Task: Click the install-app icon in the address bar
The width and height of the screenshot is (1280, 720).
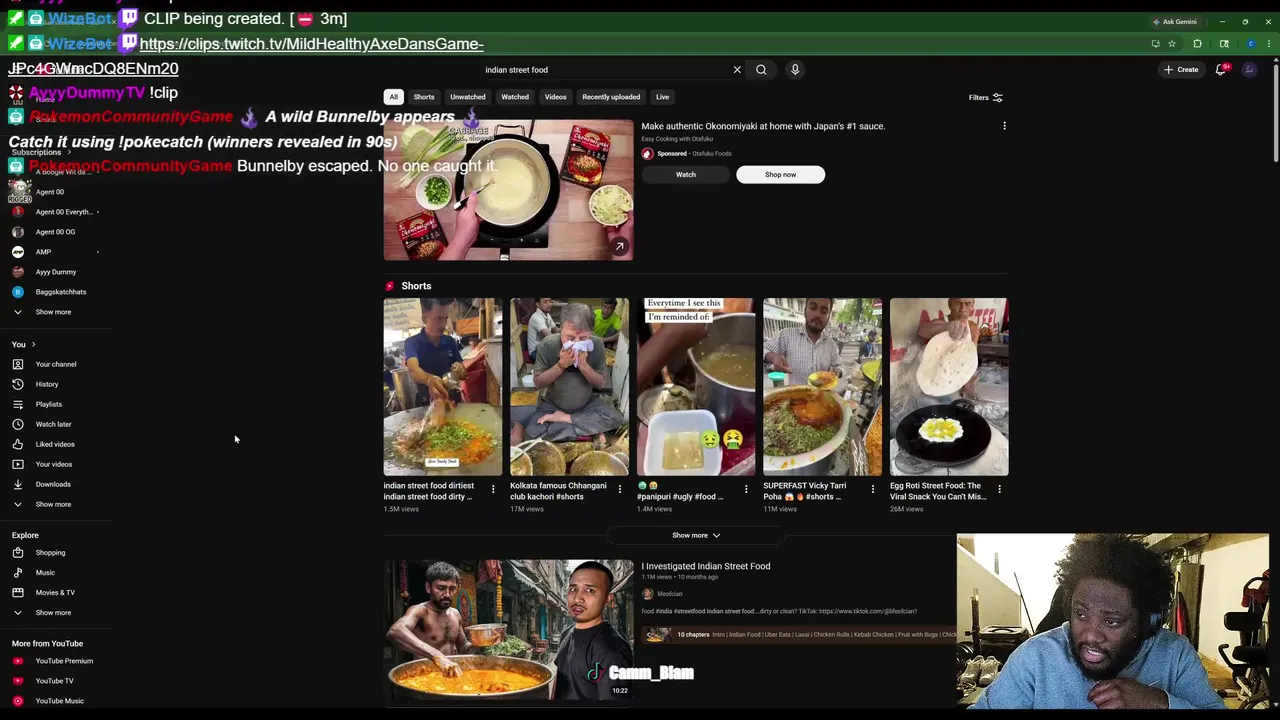Action: pos(1156,44)
